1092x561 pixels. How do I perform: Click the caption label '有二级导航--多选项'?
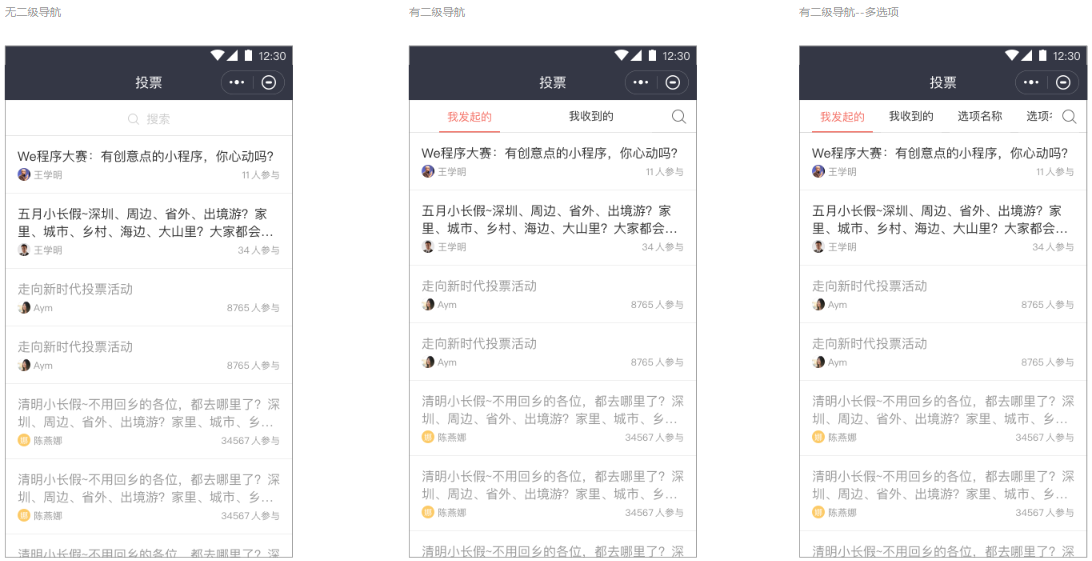(848, 13)
